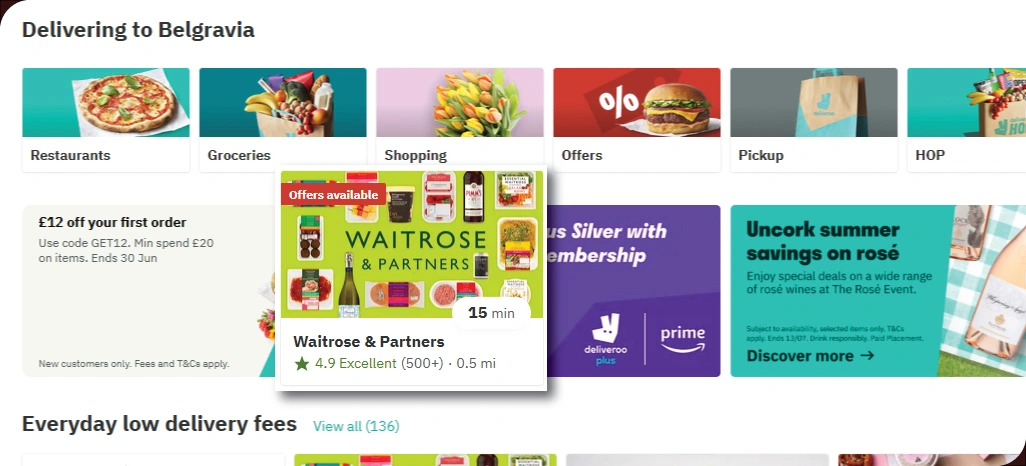Click Discover more arrow on rosé banner
The image size is (1026, 466).
(810, 356)
